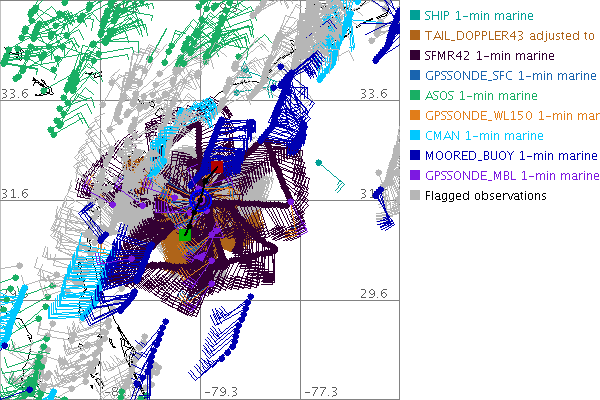The image size is (600, 400).
Task: Click the SHIP teal legend swatch
Action: pyautogui.click(x=414, y=15)
